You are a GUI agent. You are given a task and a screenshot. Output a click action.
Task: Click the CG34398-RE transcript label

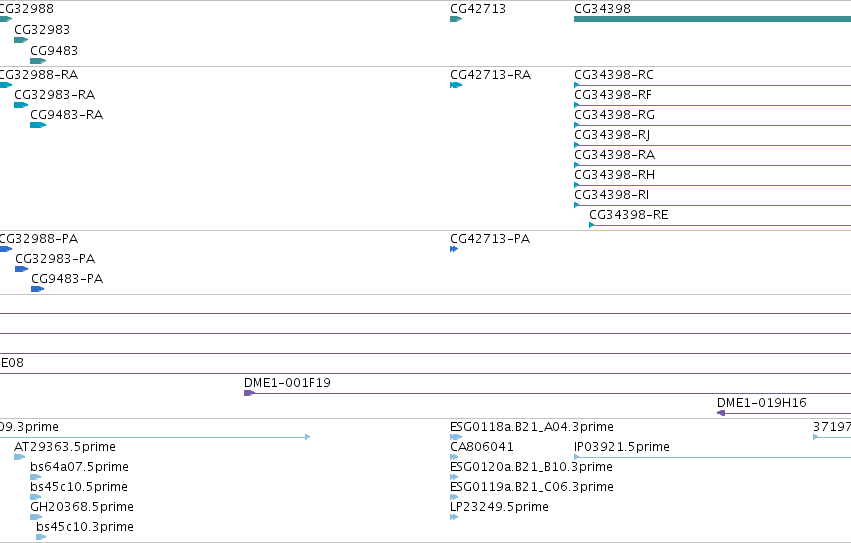628,215
